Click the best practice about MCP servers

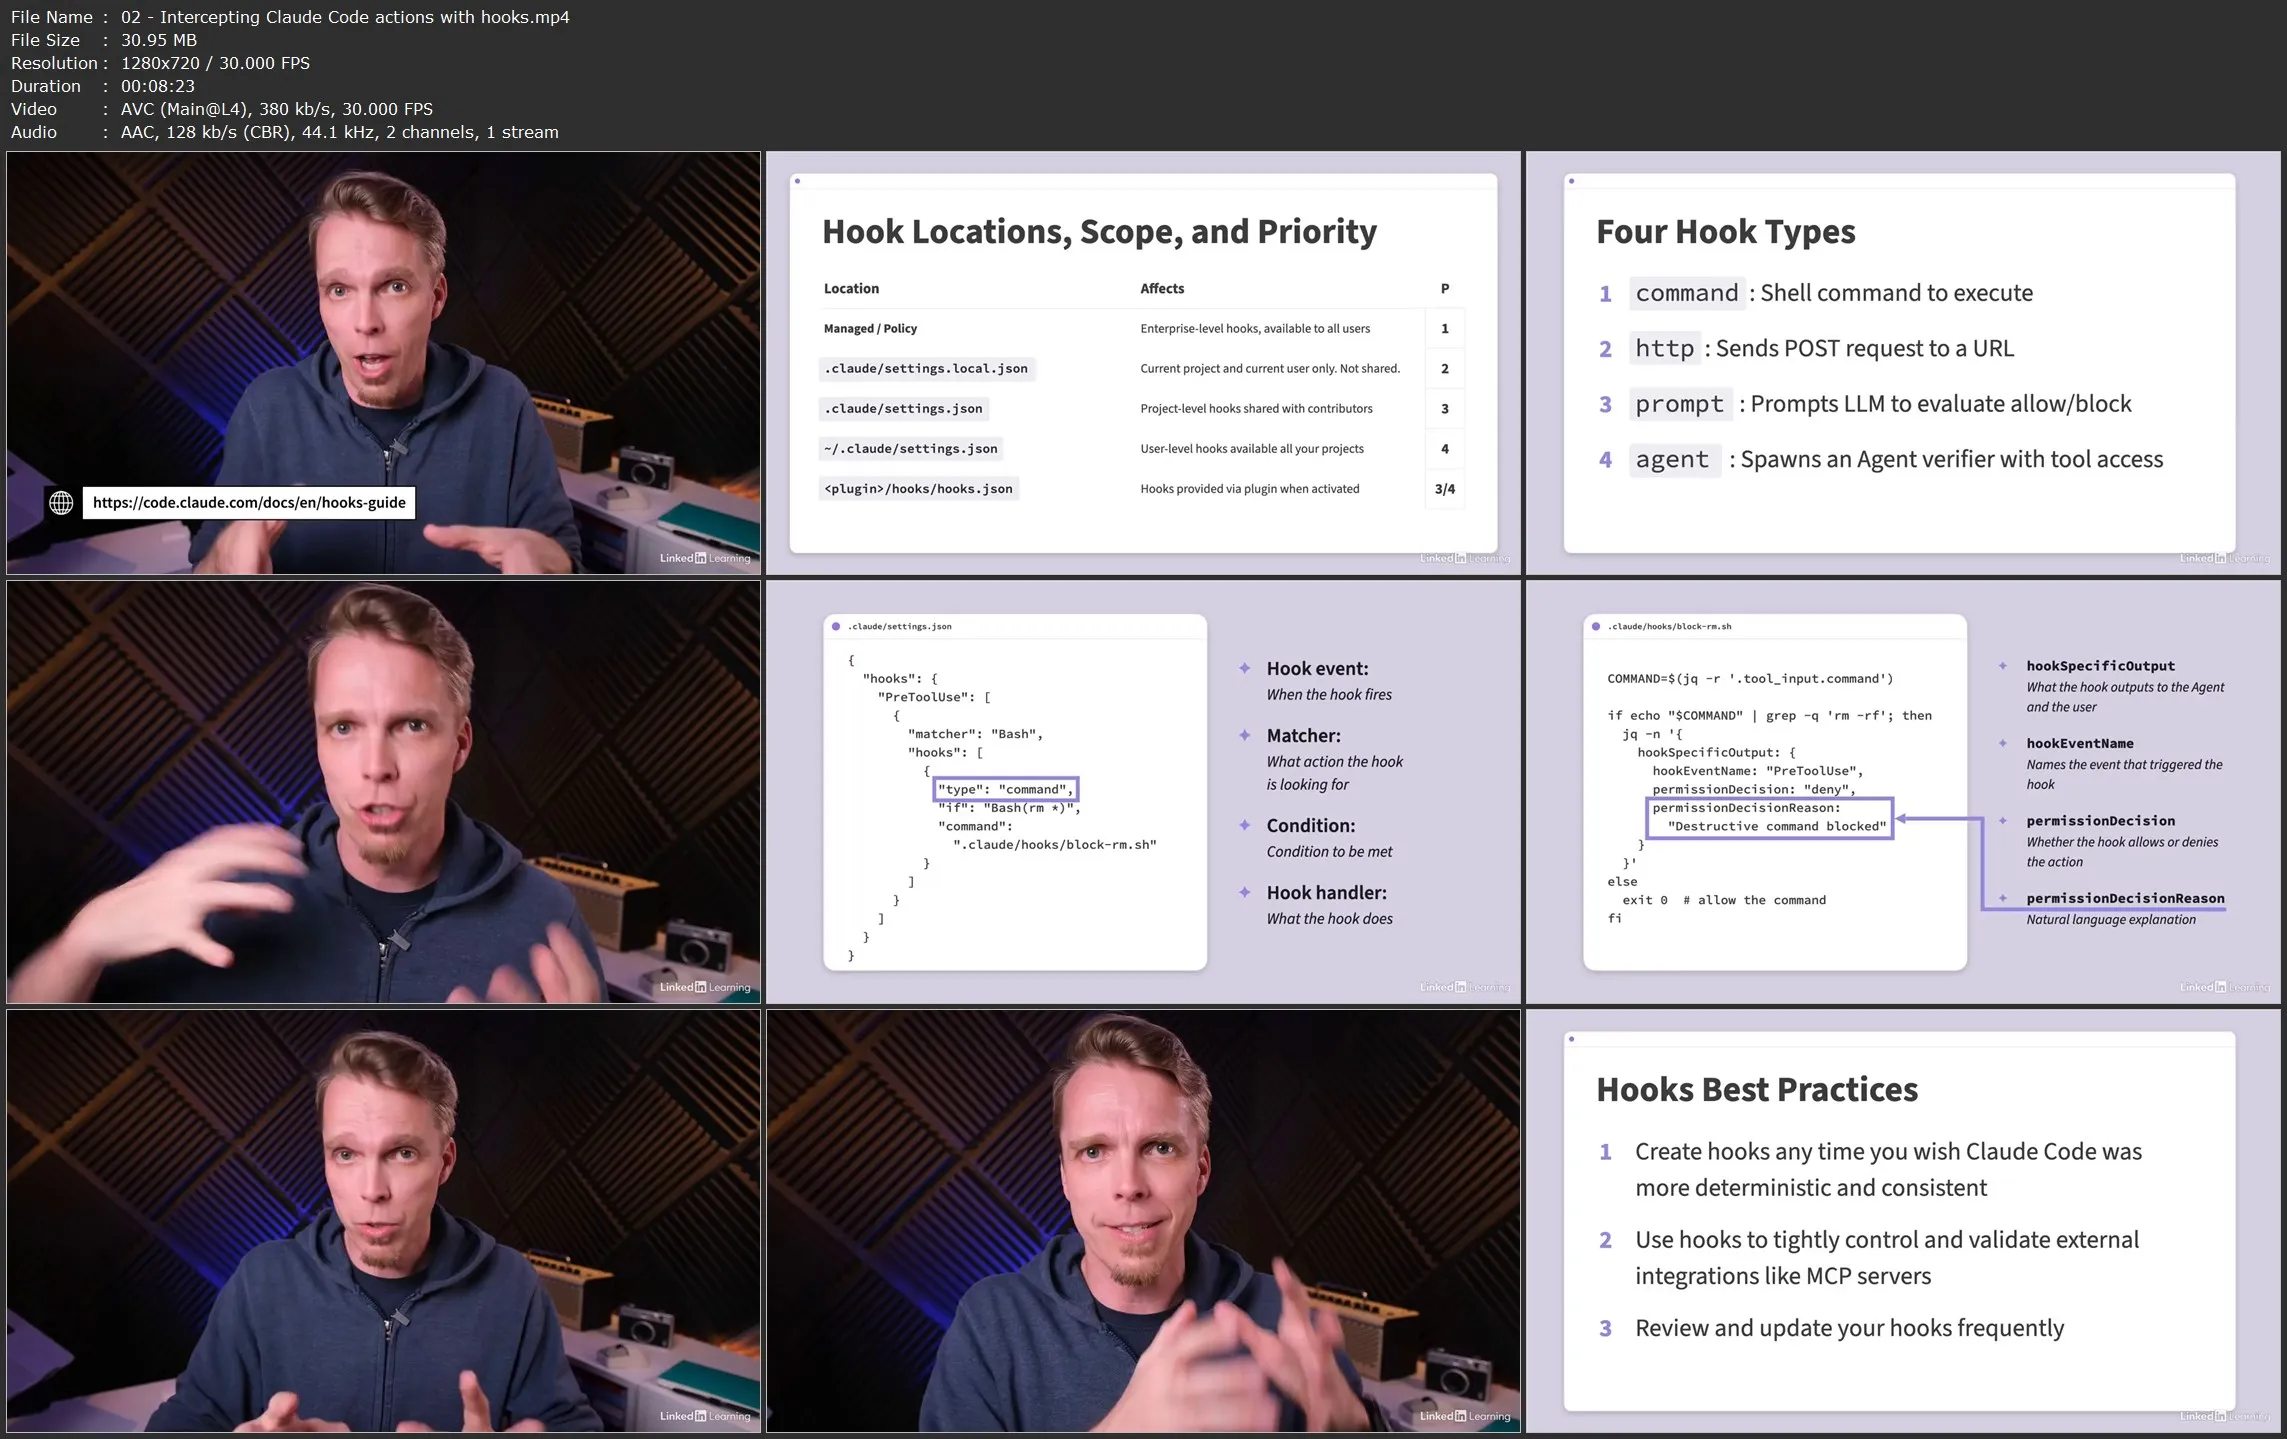(x=1887, y=1258)
